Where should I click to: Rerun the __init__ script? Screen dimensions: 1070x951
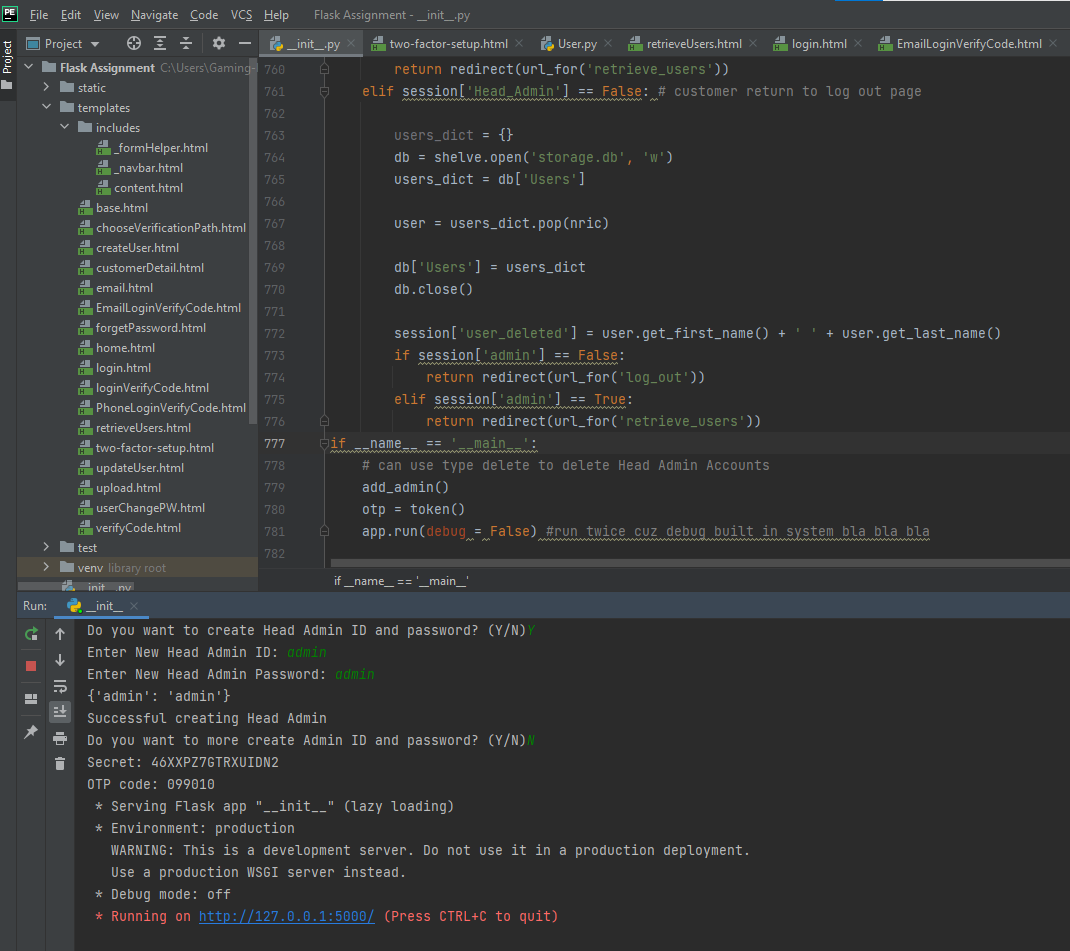[x=31, y=634]
